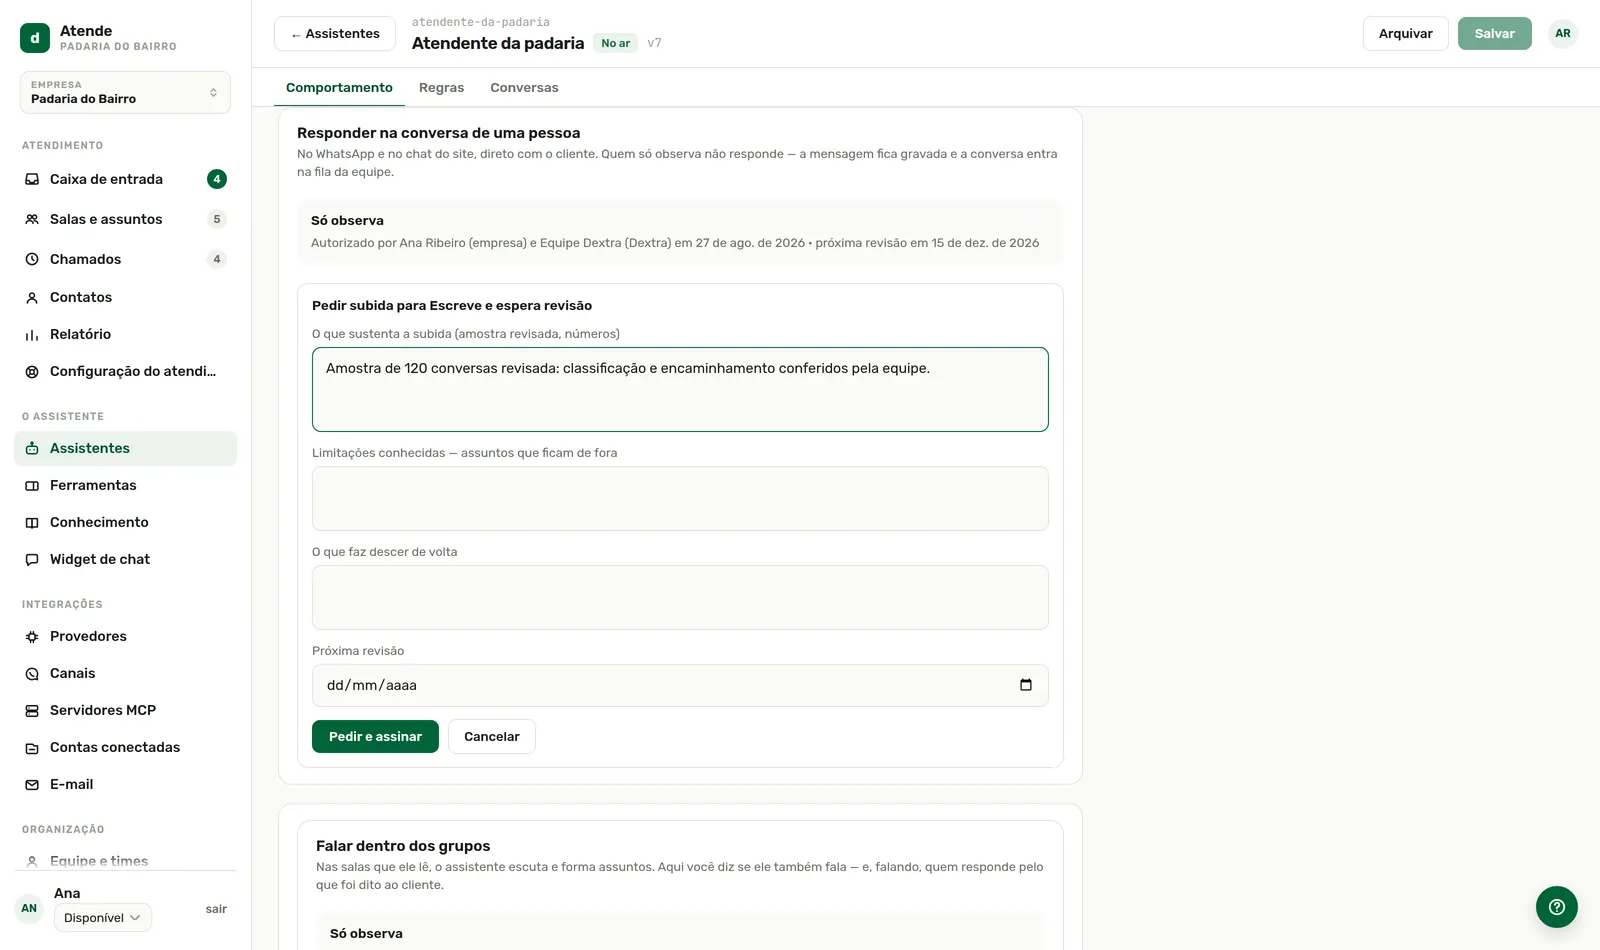
Task: Click the 'No ar' status badge
Action: tap(615, 43)
